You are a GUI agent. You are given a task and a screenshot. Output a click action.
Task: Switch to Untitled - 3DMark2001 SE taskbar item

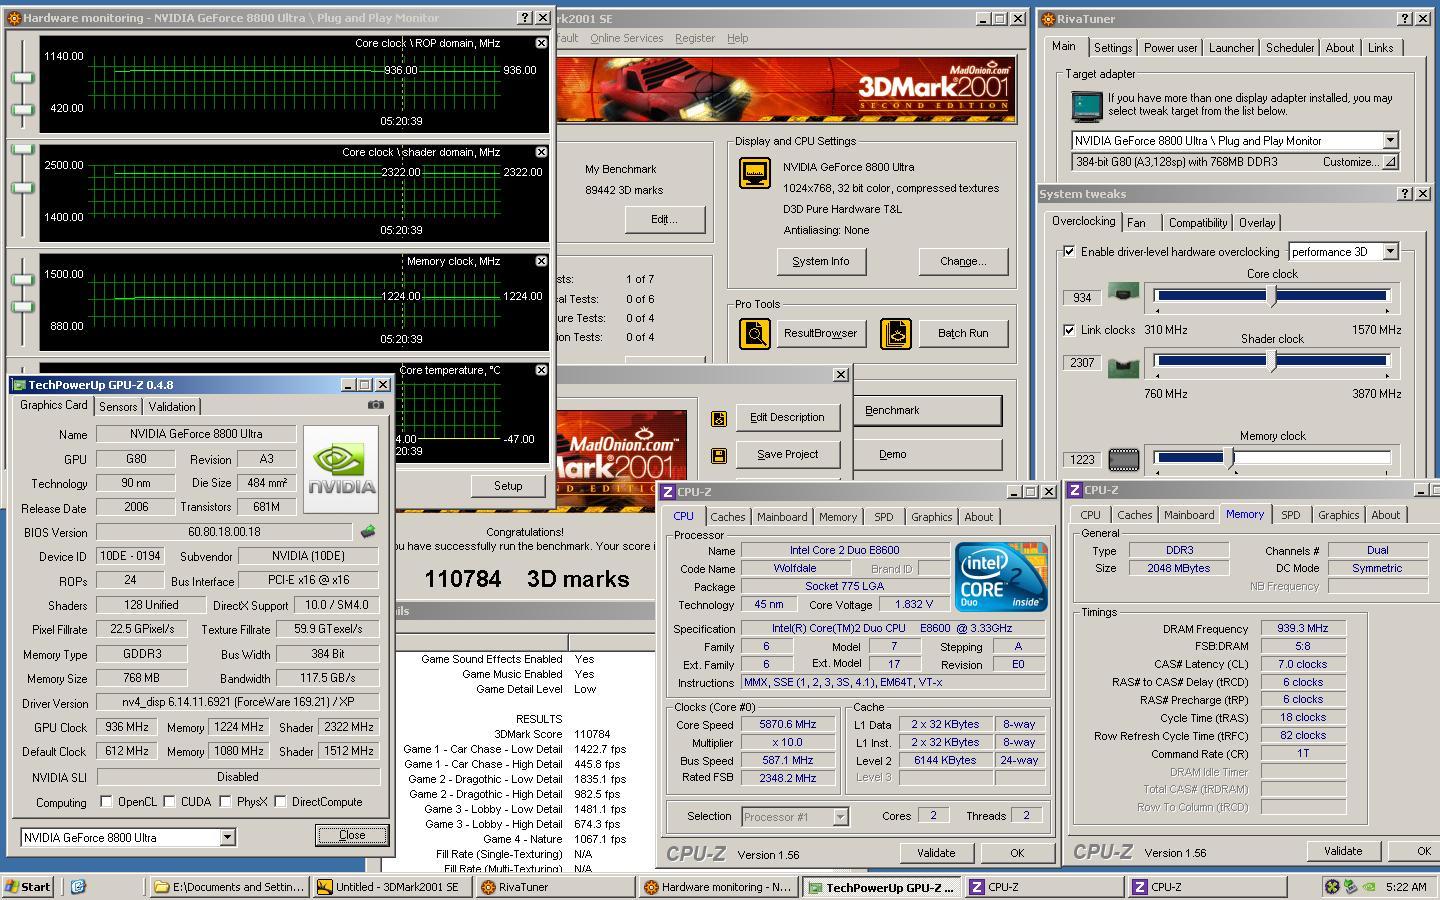point(392,886)
